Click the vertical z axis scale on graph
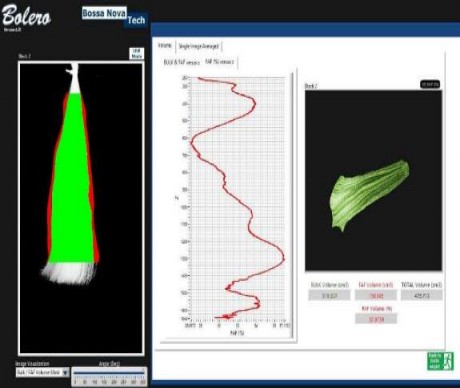This screenshot has height=388, width=460. pos(185,198)
